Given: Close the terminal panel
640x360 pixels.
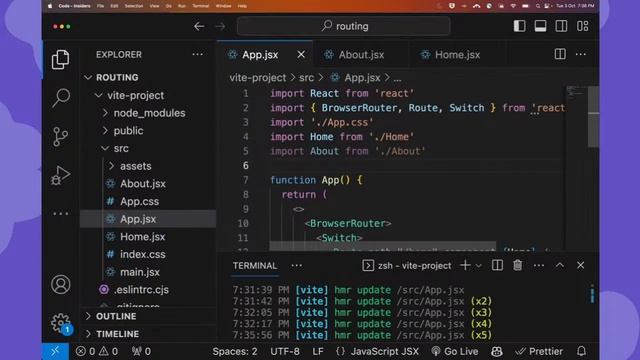Looking at the screenshot, I should [x=580, y=265].
